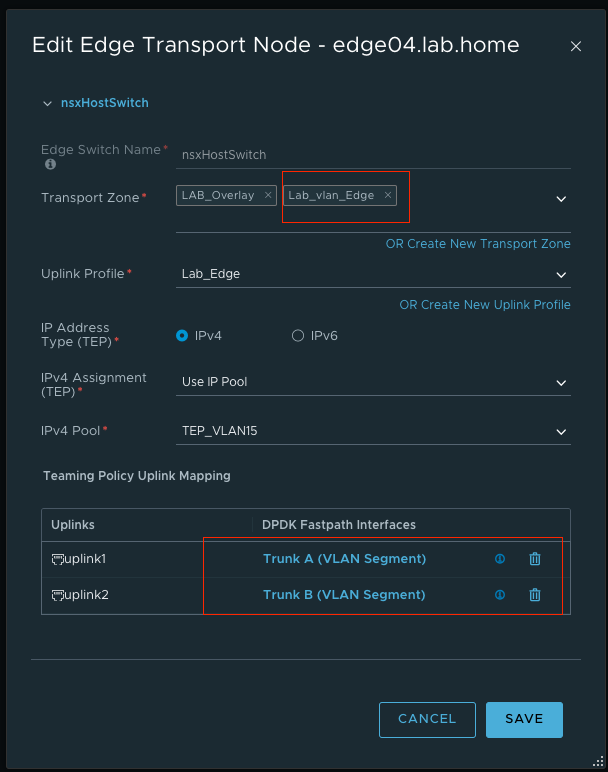Open the Uplink Profile dropdown
Screen dimensions: 608x772
[561, 275]
